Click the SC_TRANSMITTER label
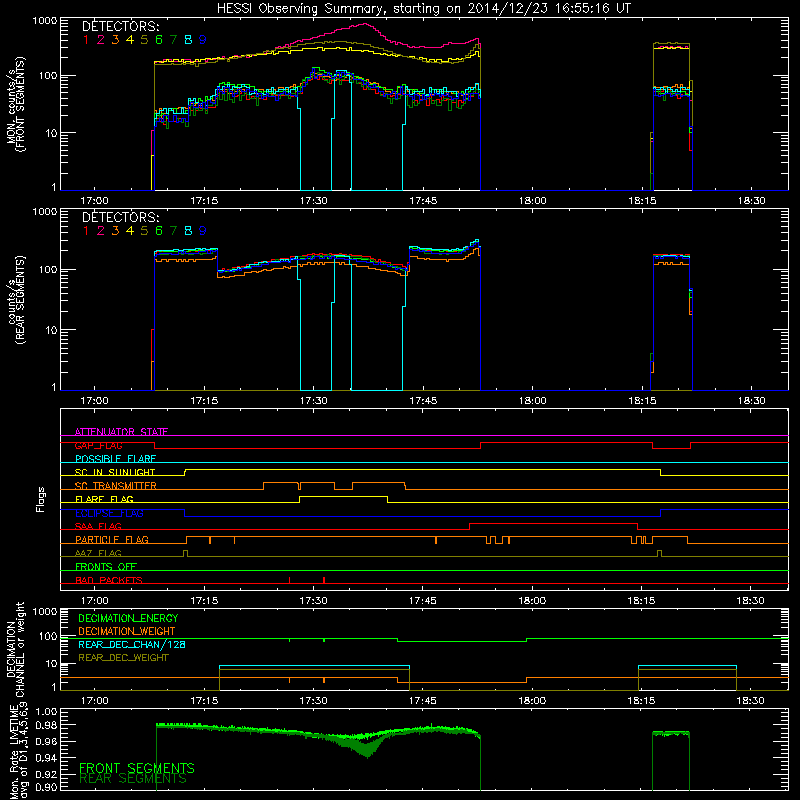The height and width of the screenshot is (800, 800). tap(116, 485)
